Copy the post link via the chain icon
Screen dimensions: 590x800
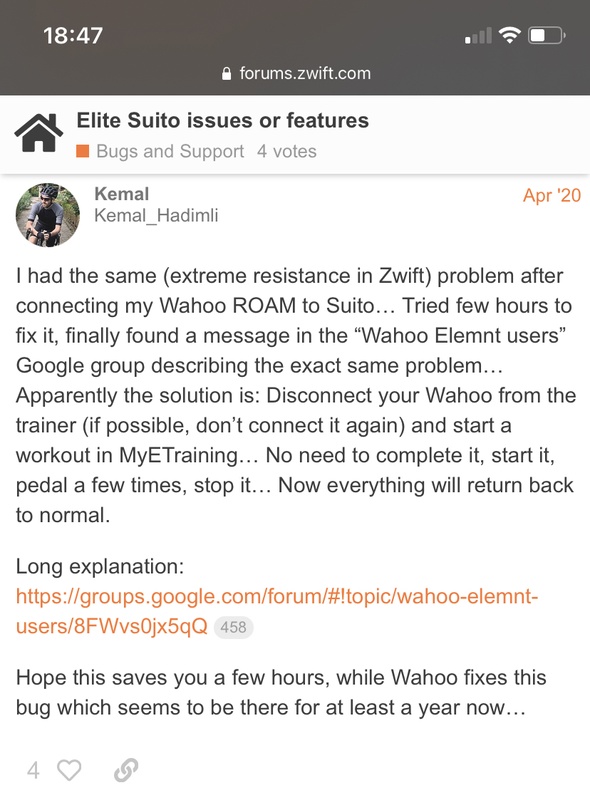tap(126, 770)
